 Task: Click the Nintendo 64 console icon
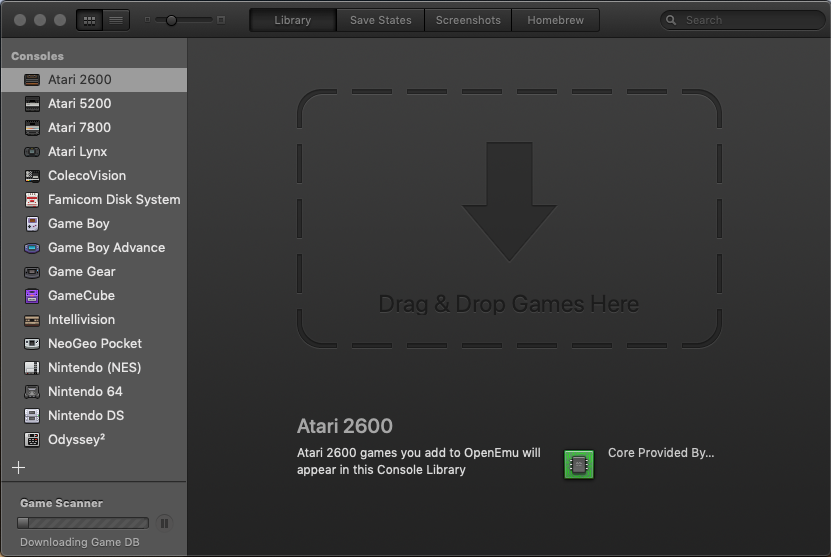32,392
